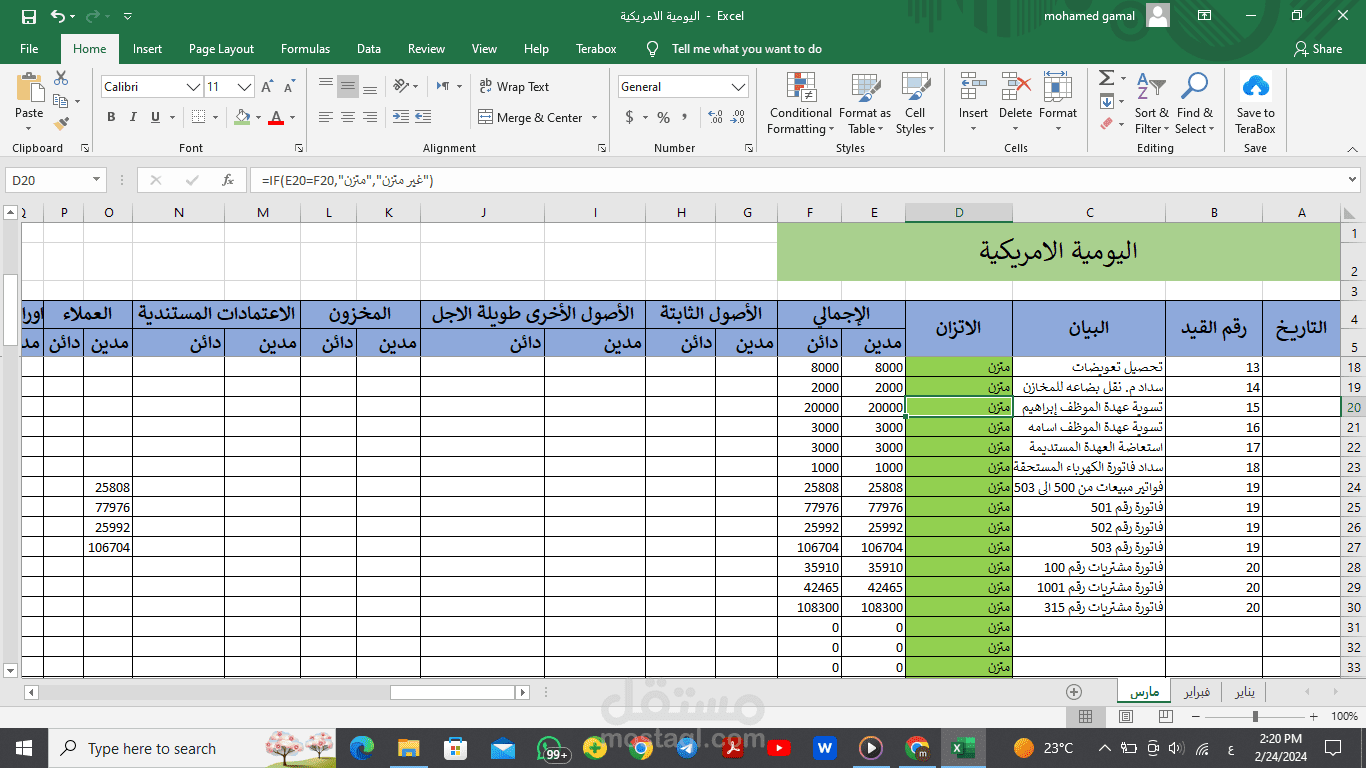Screen dimensions: 1366x768
Task: Switch to the Formulas tab
Action: point(305,49)
